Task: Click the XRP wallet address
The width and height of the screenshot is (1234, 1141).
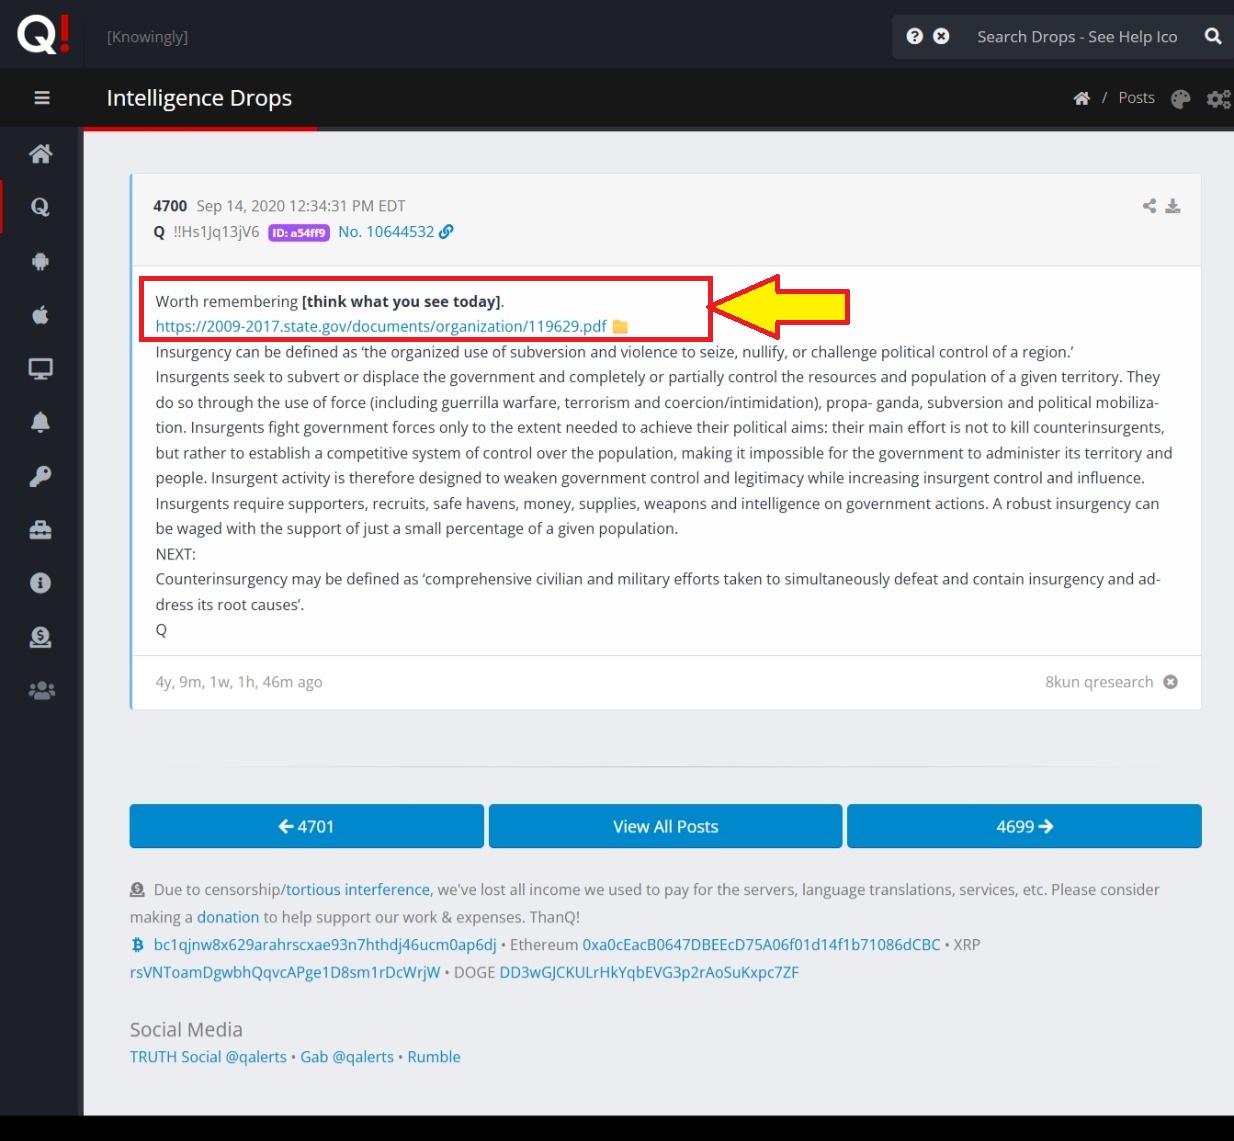Action: pyautogui.click(x=285, y=972)
